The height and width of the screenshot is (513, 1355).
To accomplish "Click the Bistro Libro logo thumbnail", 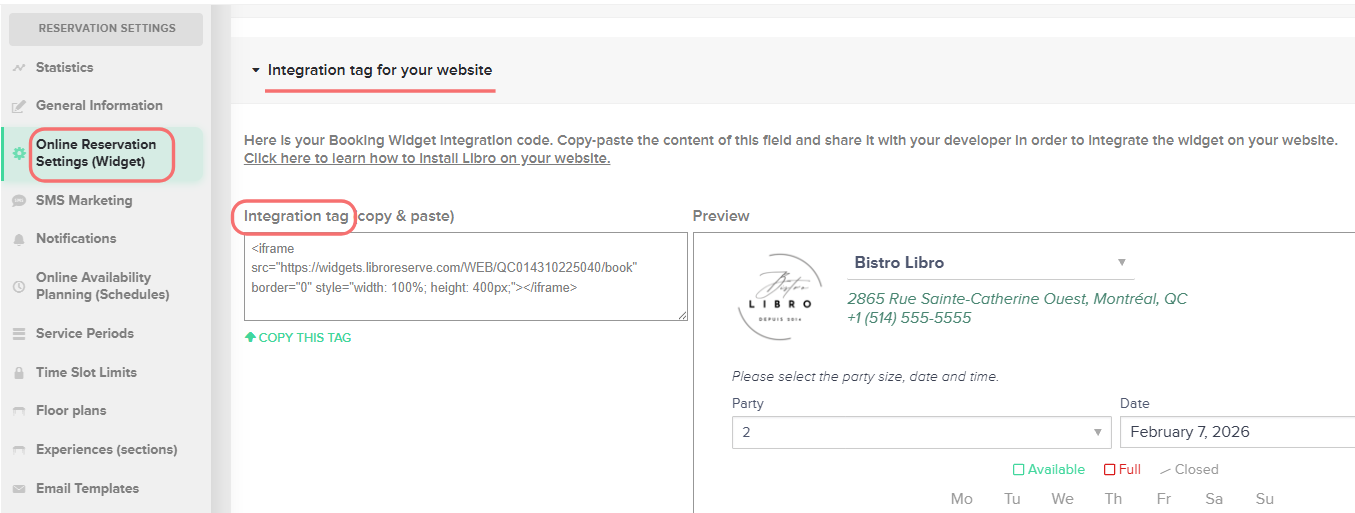I will coord(779,296).
